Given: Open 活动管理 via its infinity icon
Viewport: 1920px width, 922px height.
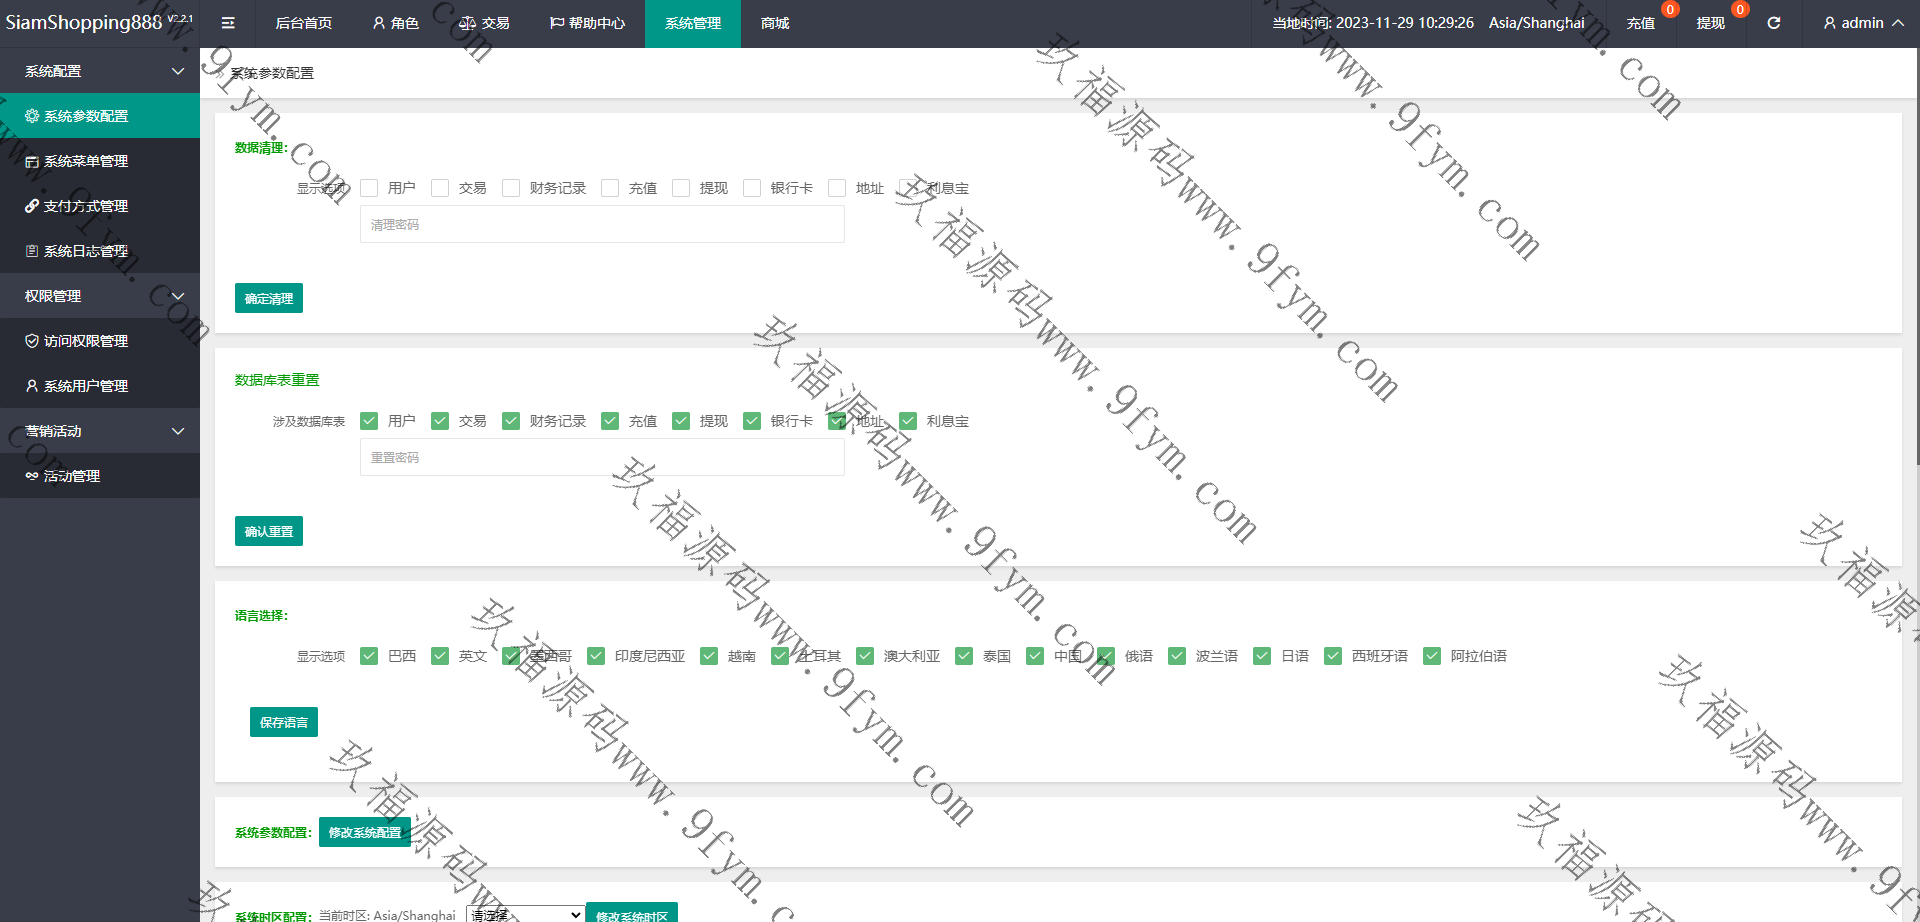Looking at the screenshot, I should (x=32, y=476).
